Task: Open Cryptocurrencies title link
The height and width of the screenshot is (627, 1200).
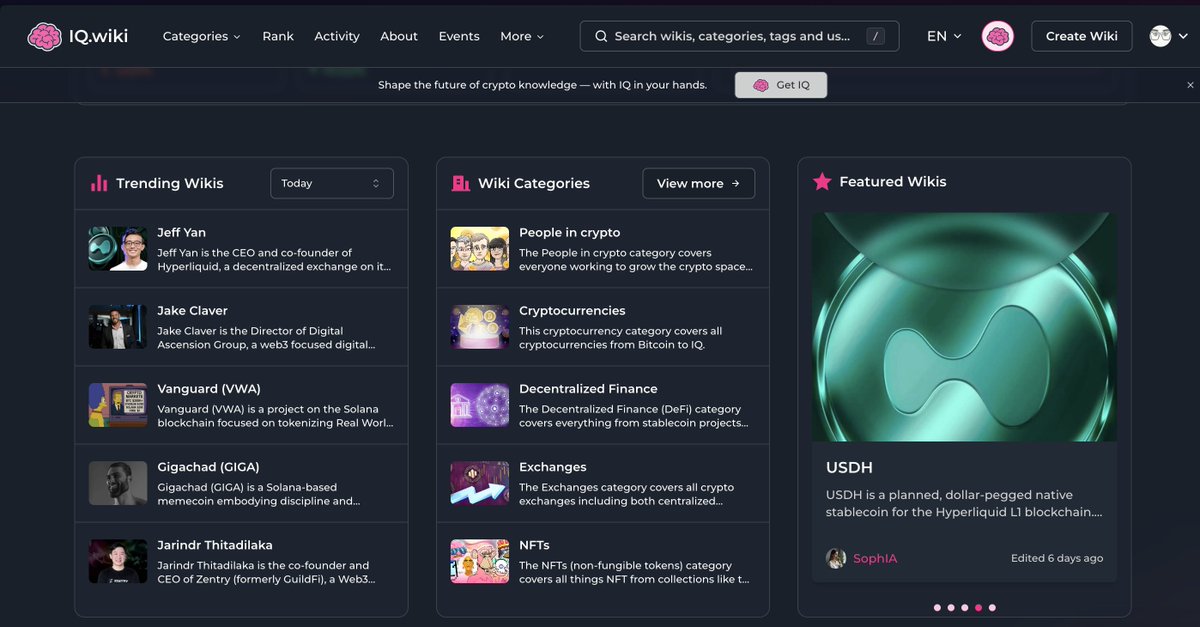Action: [x=572, y=310]
